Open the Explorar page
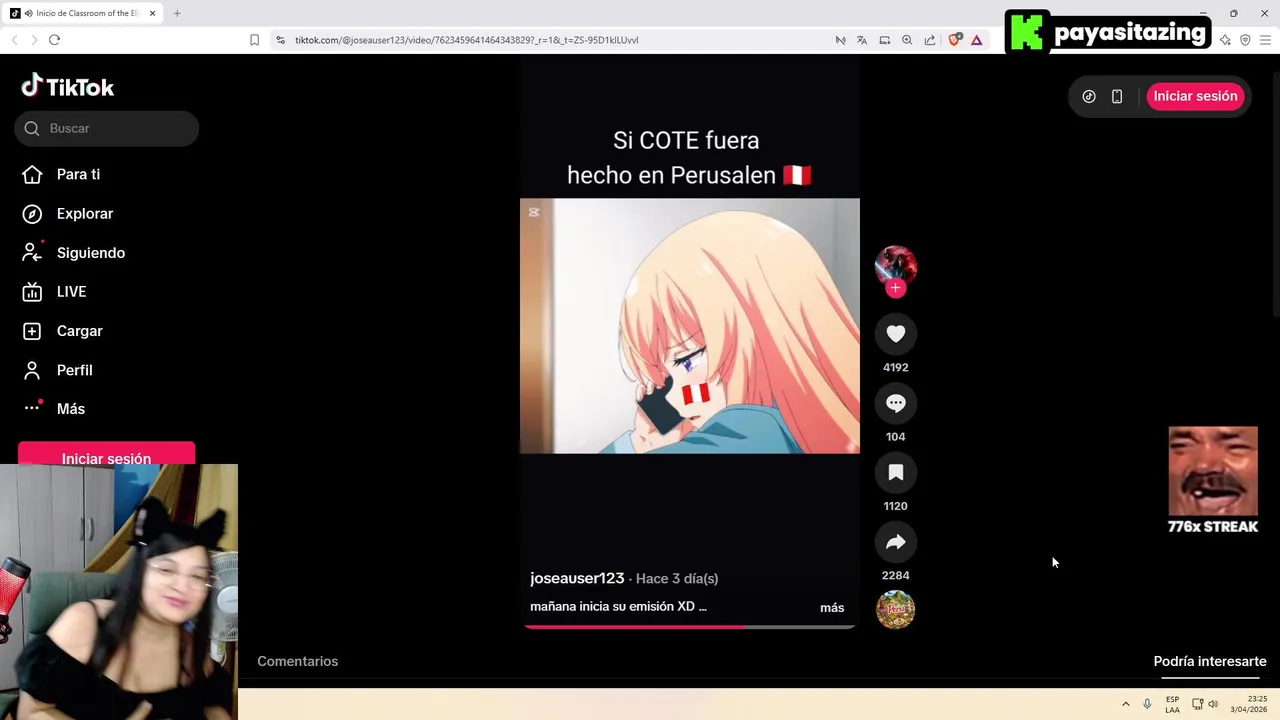Viewport: 1280px width, 720px height. click(x=67, y=213)
